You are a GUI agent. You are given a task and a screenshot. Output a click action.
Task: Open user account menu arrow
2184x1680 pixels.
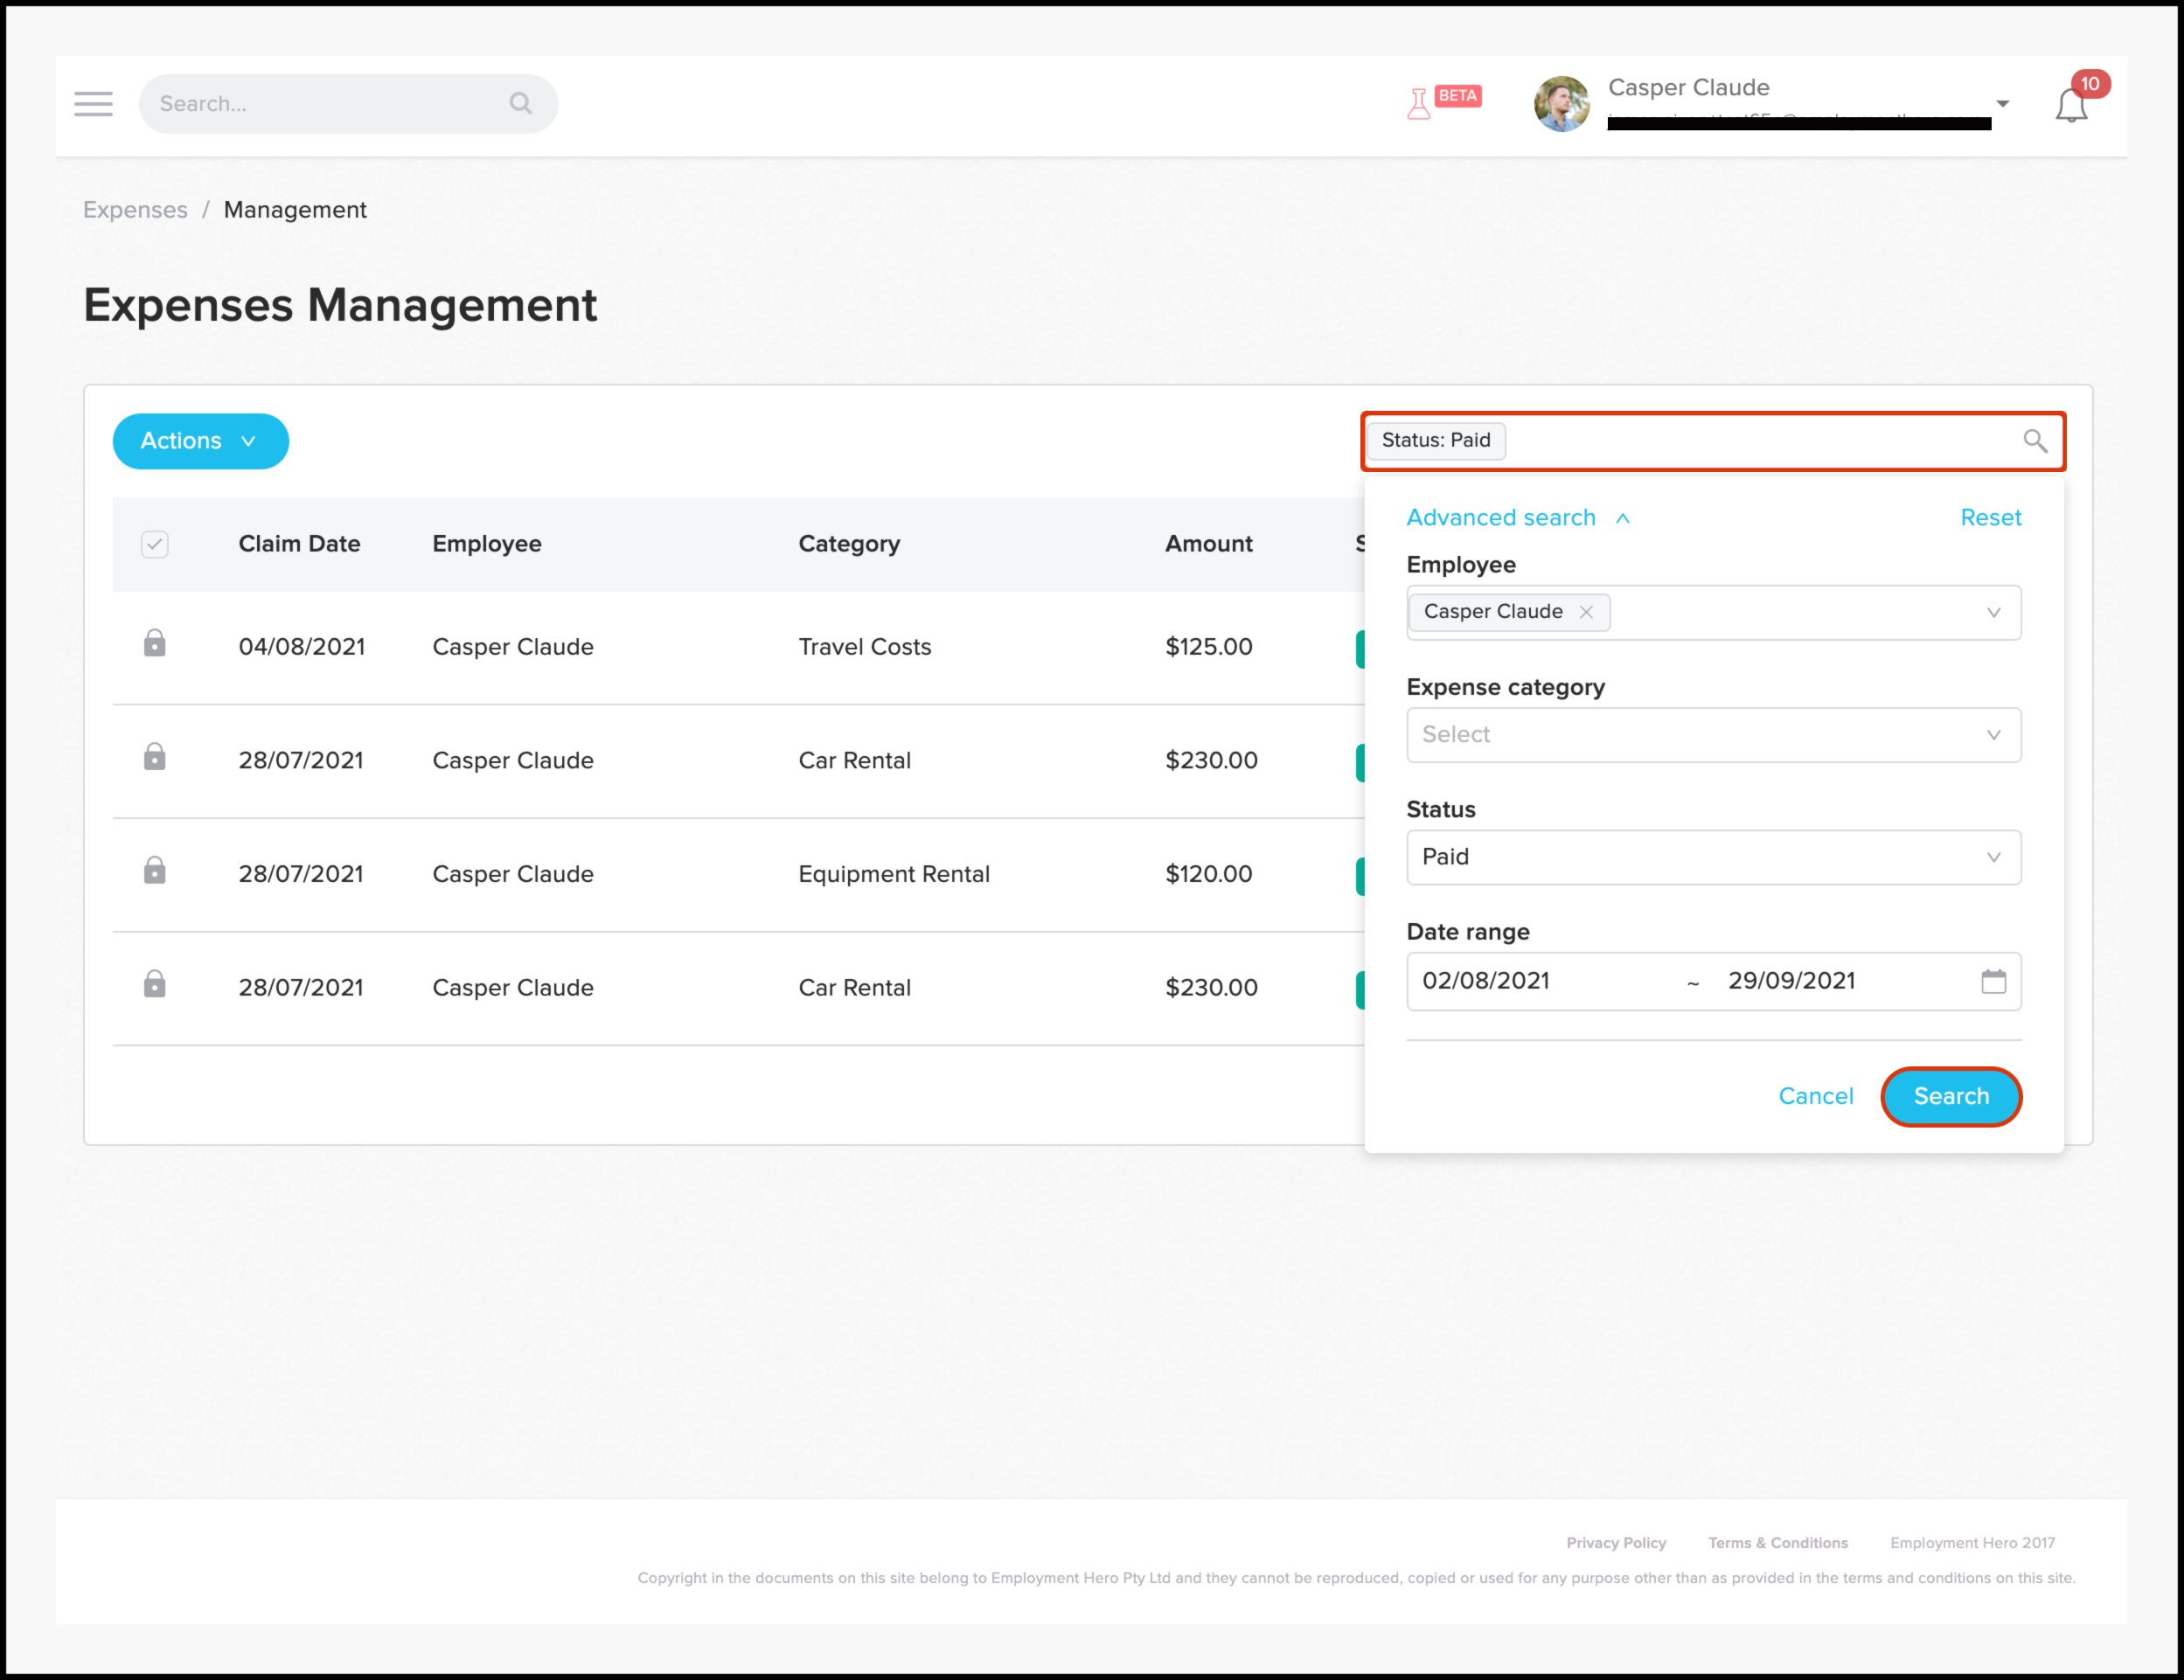[2002, 104]
